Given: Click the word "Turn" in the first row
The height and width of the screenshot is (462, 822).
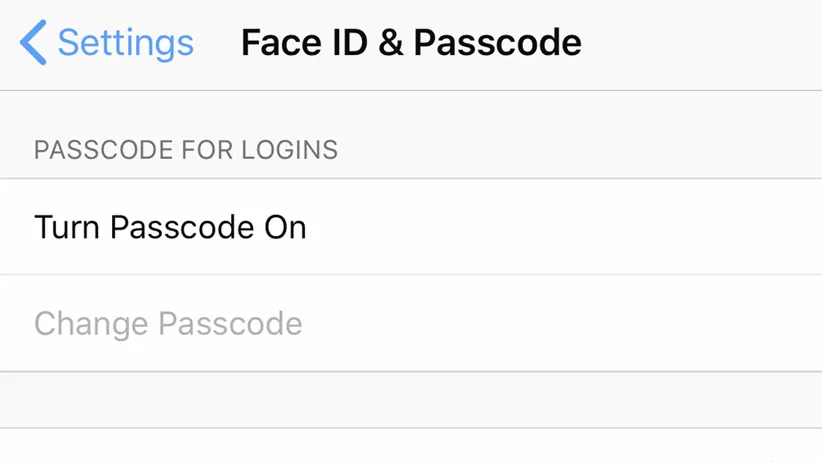Looking at the screenshot, I should tap(67, 228).
